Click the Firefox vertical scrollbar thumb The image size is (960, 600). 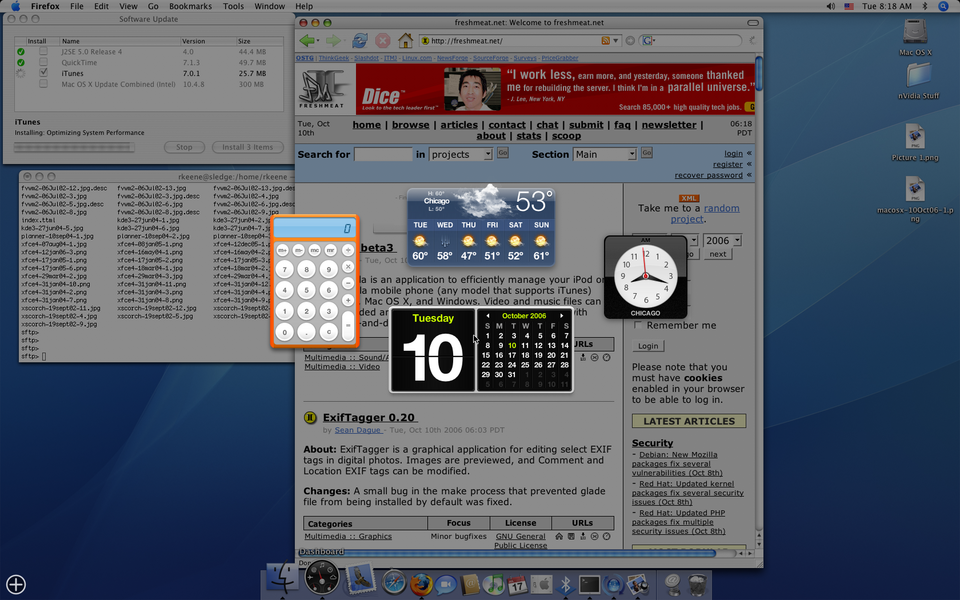[759, 73]
